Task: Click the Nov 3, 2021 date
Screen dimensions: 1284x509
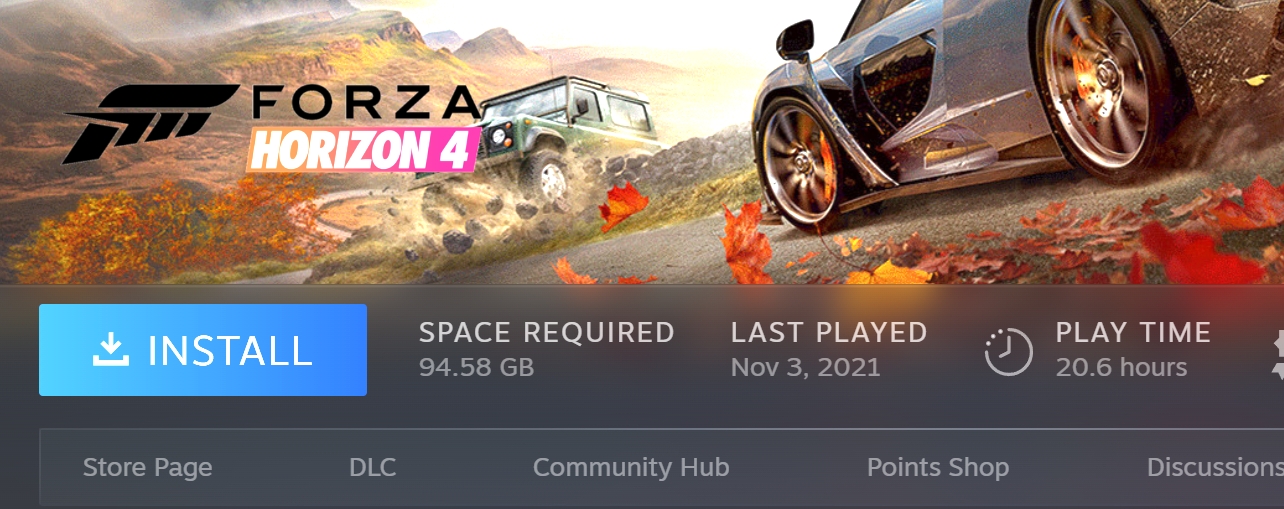Action: click(x=806, y=367)
